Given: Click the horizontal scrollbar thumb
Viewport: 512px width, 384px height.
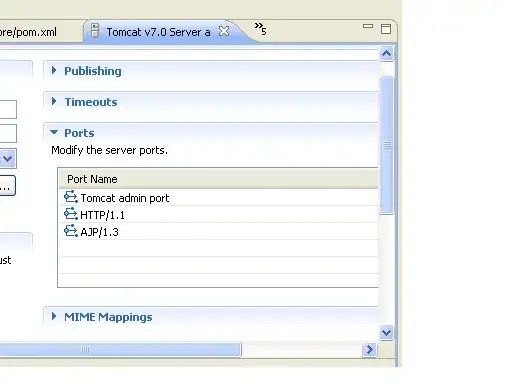Looking at the screenshot, I should click(x=120, y=350).
